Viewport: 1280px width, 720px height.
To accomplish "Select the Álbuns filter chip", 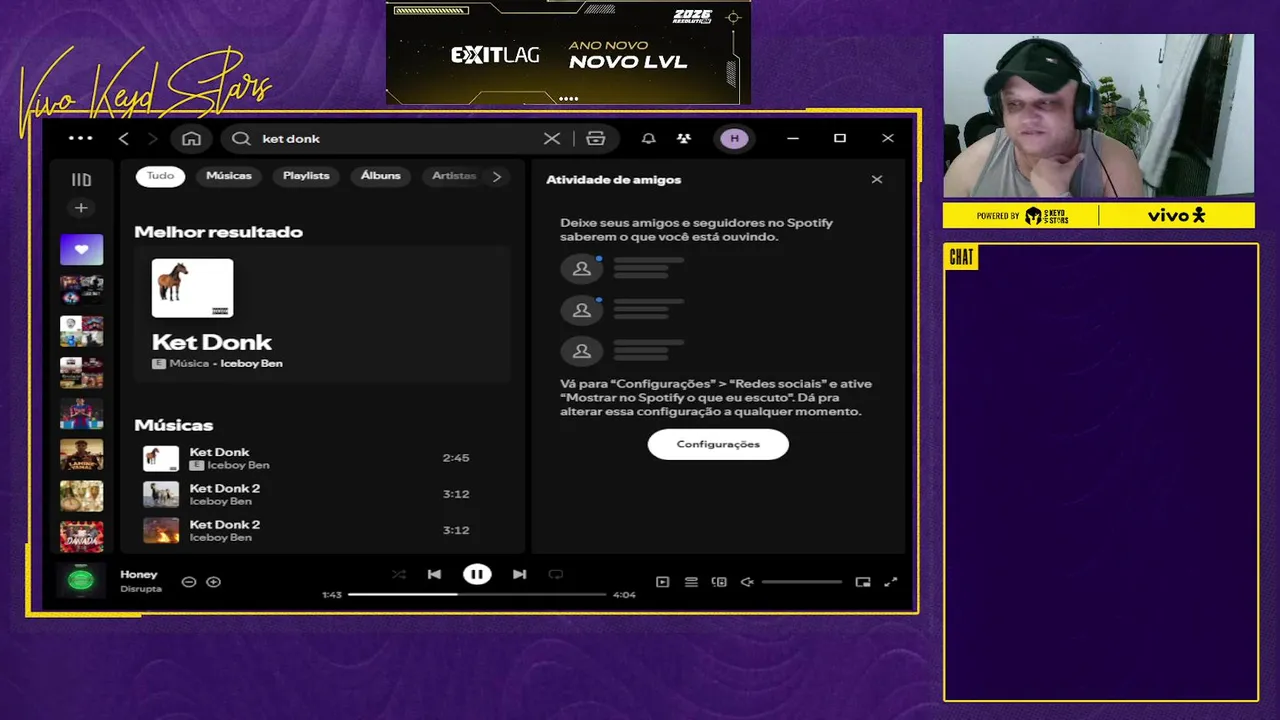I will click(x=381, y=176).
